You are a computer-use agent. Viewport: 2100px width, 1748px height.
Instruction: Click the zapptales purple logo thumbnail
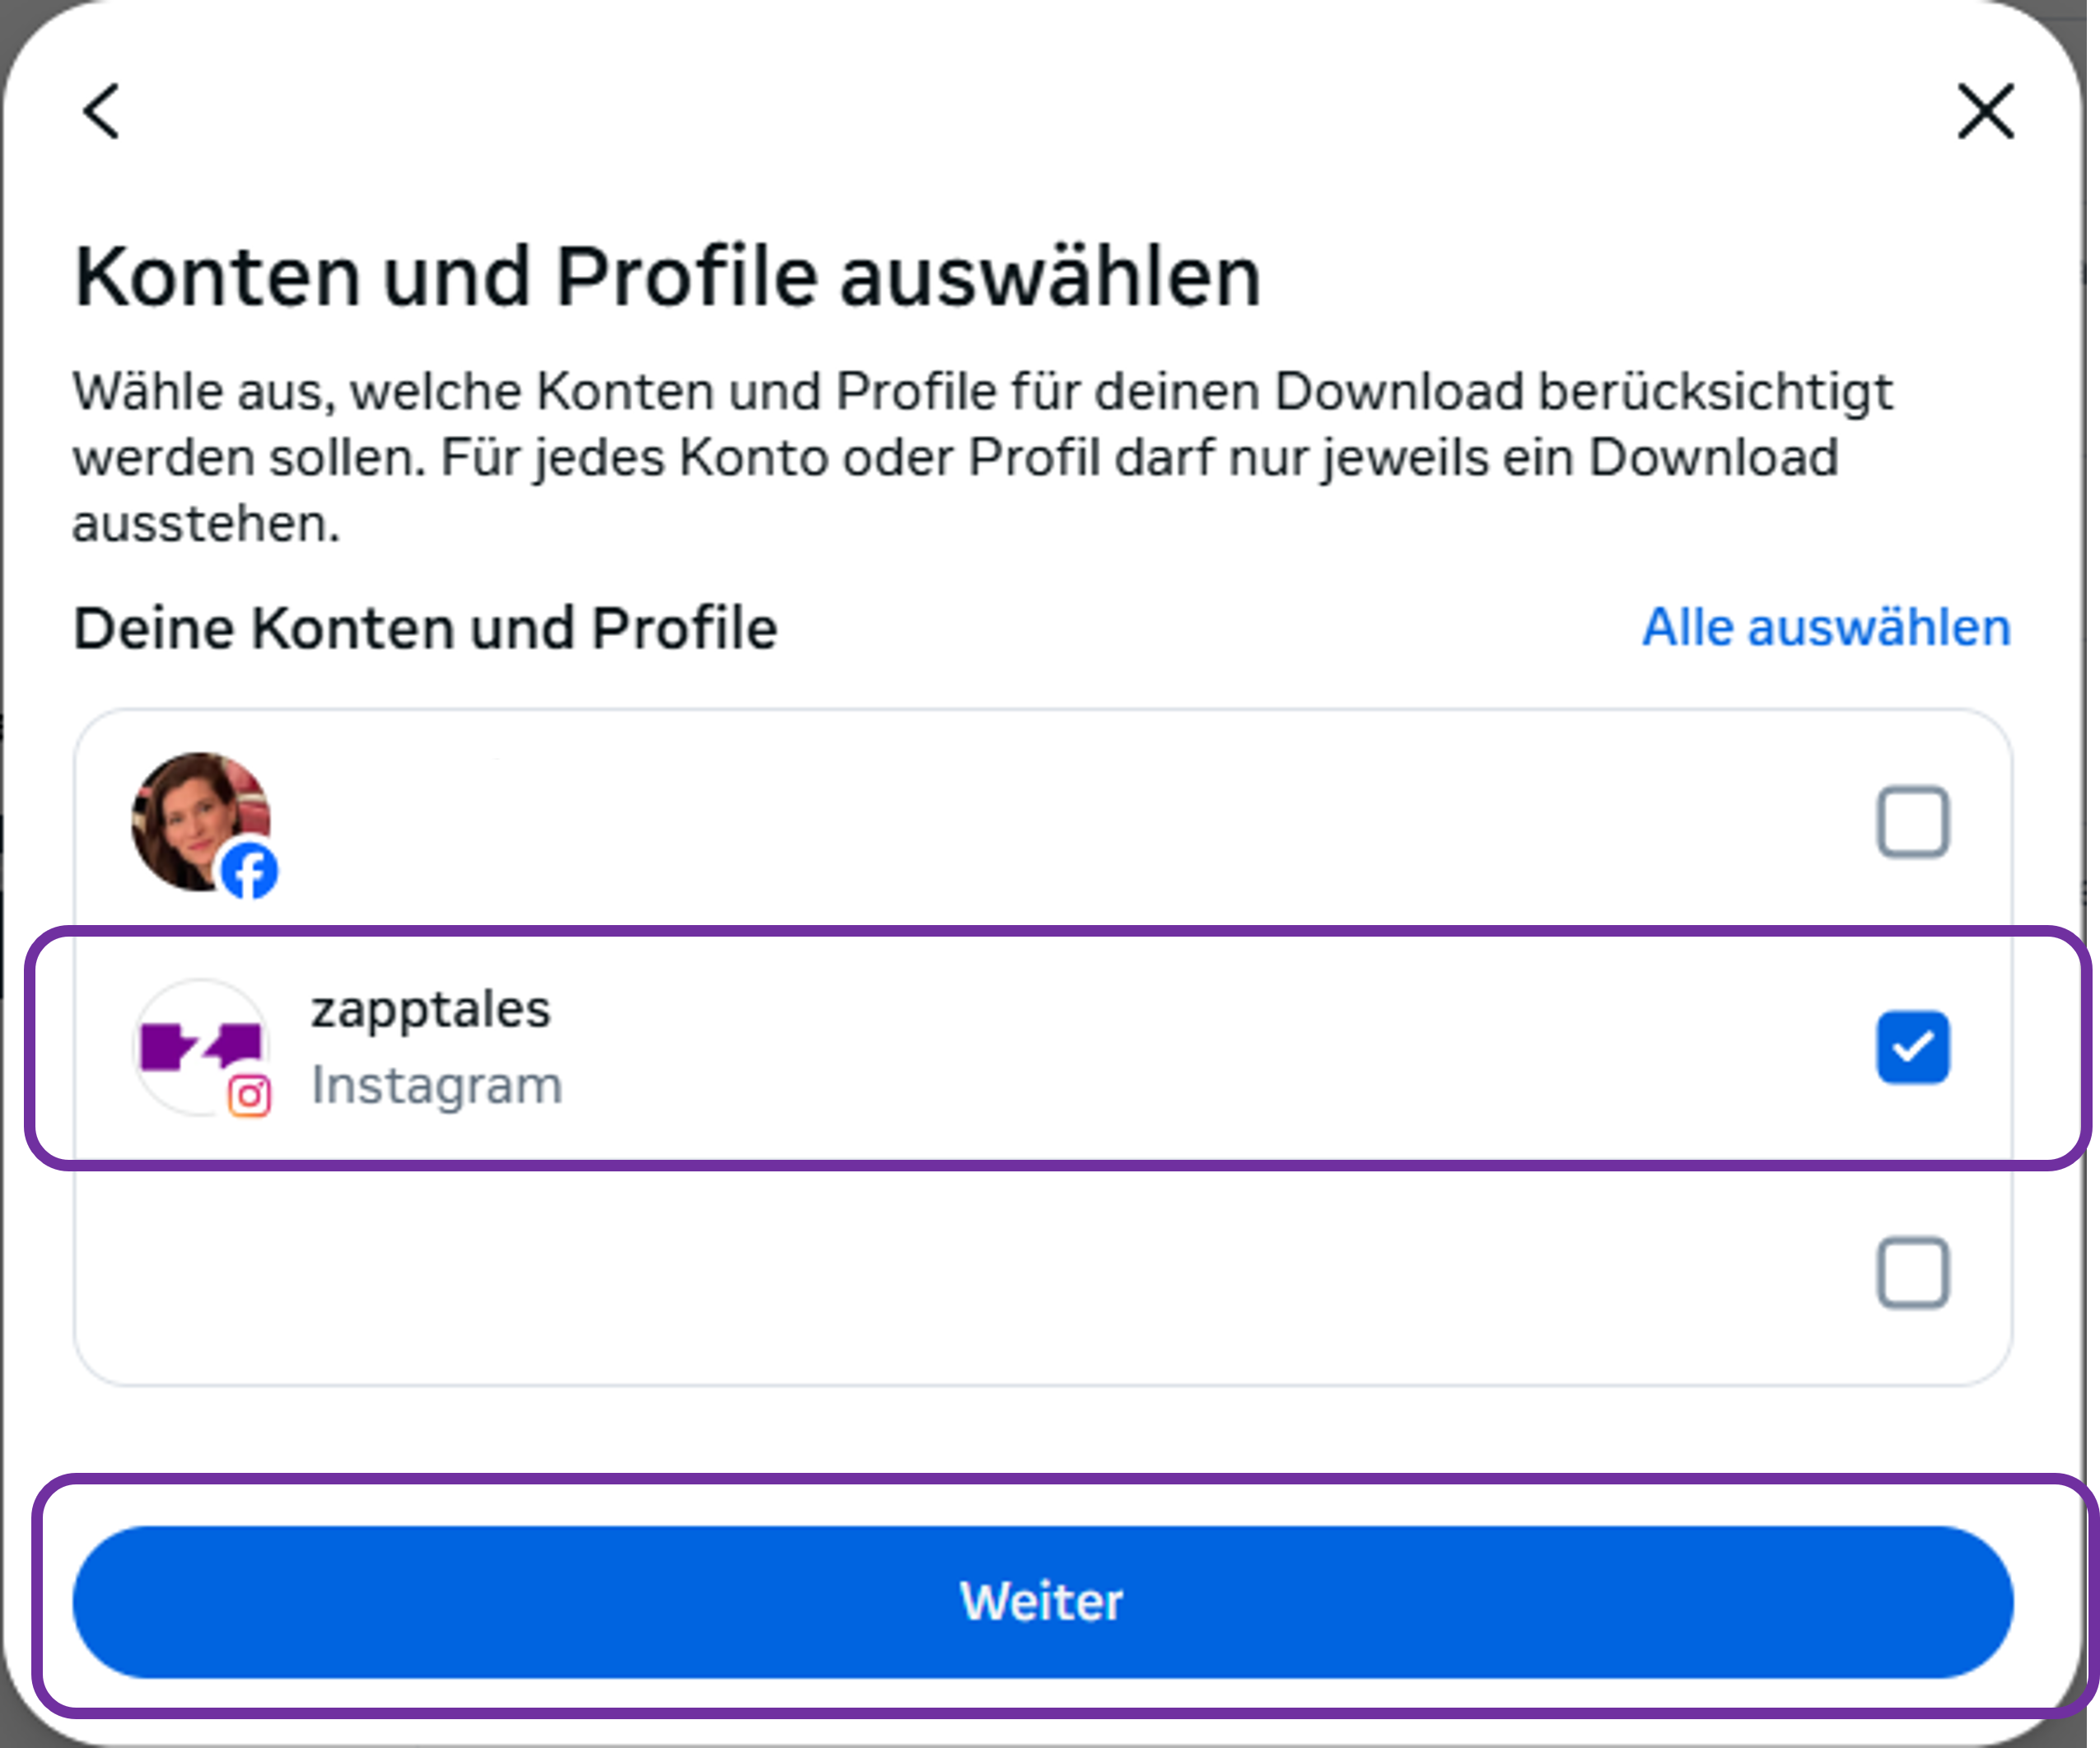pos(200,1048)
